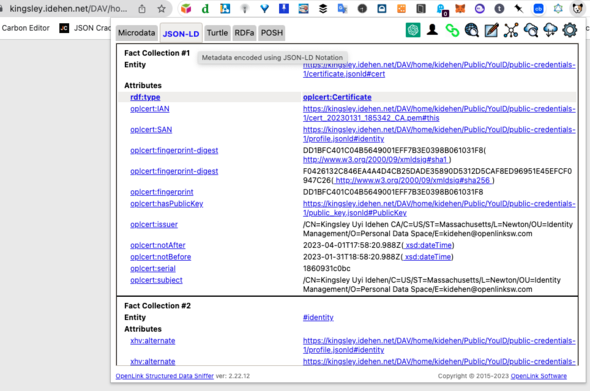Image resolution: width=590 pixels, height=391 pixels.
Task: Click xsd:dateTime link beside notAfter value
Action: [428, 245]
